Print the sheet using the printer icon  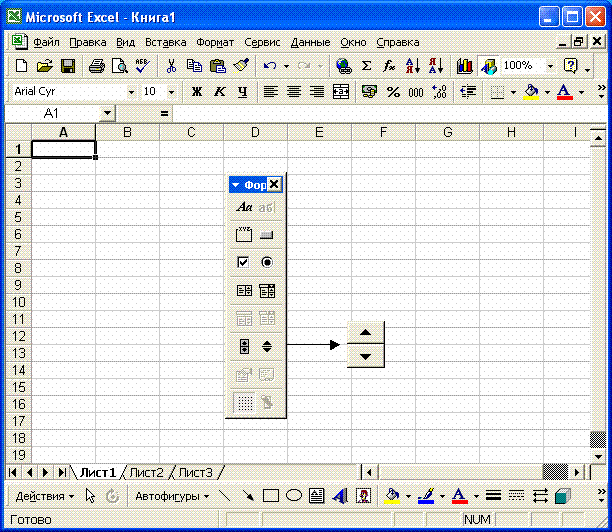pos(96,66)
